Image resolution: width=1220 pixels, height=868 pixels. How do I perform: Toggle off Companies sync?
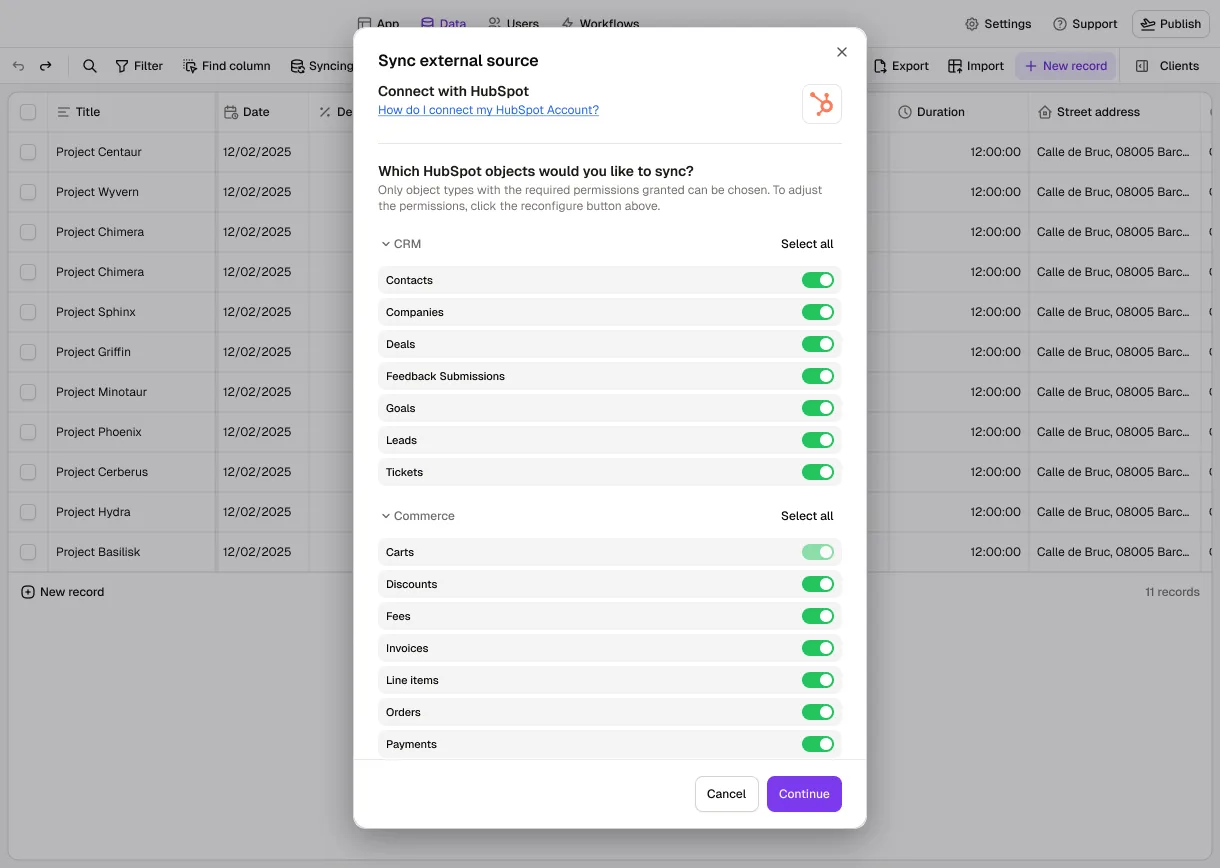pyautogui.click(x=818, y=312)
